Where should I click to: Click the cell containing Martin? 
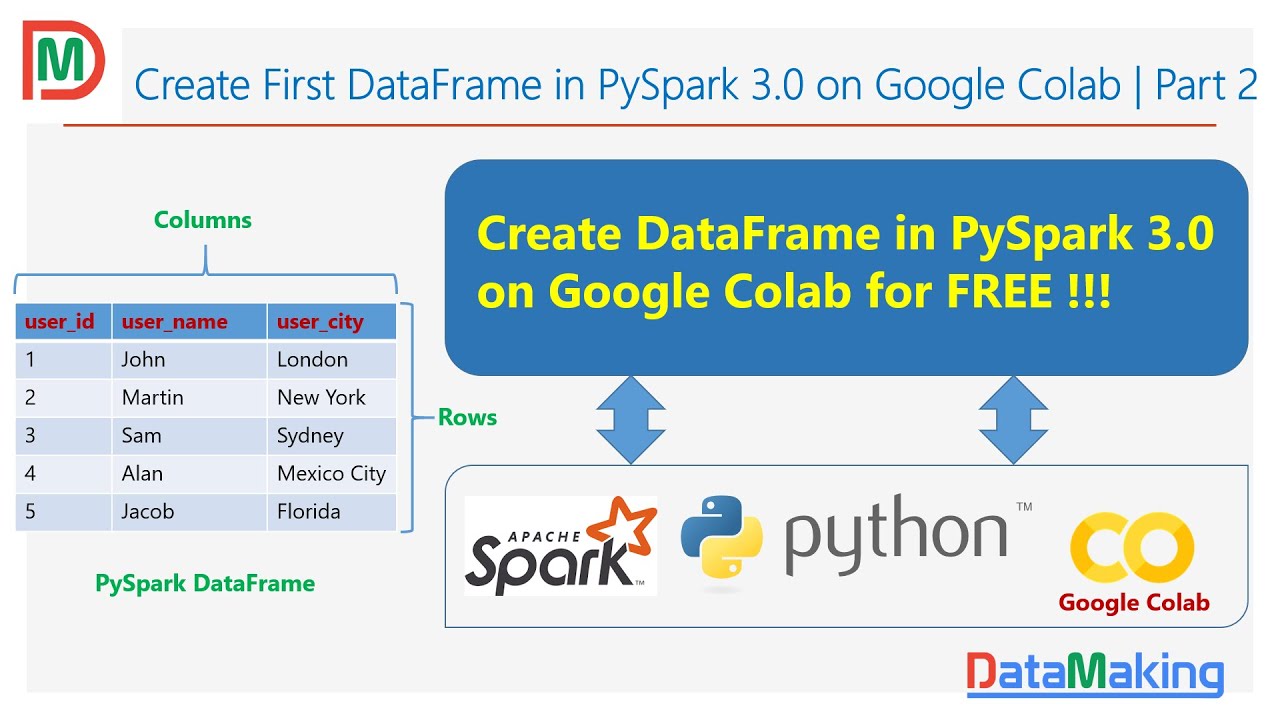(190, 398)
